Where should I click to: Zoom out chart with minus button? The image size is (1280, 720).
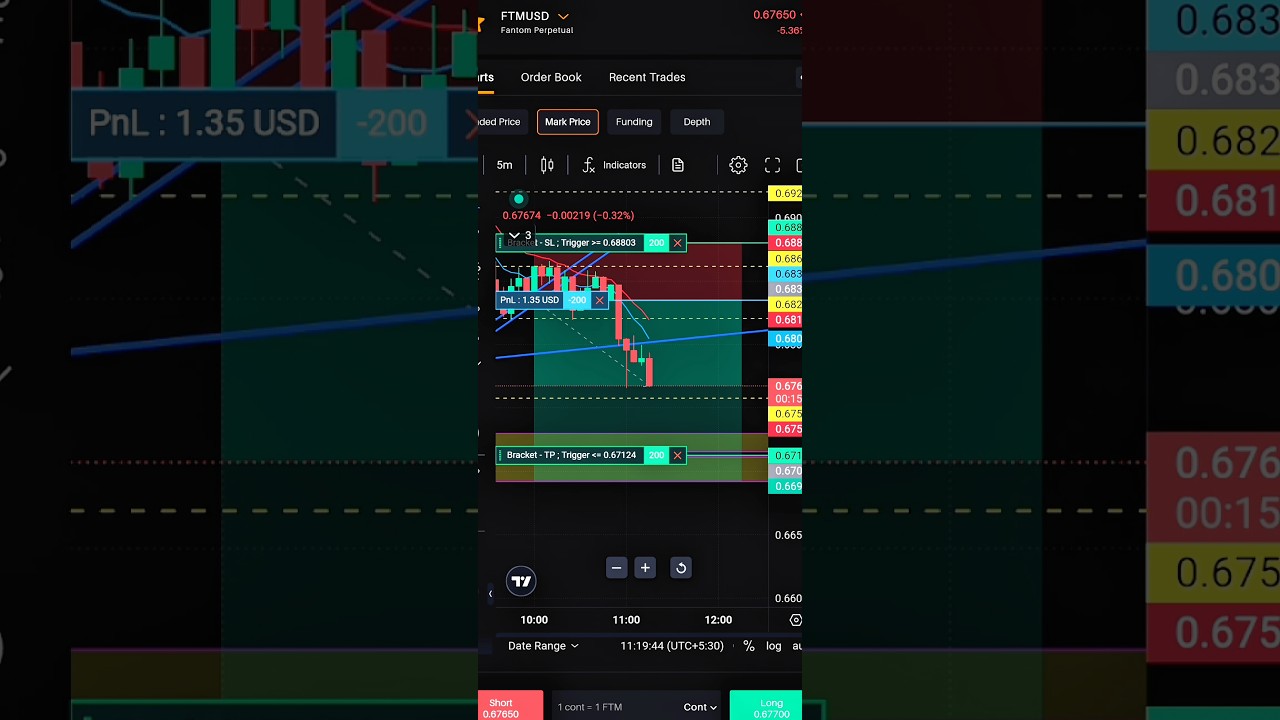coord(616,568)
